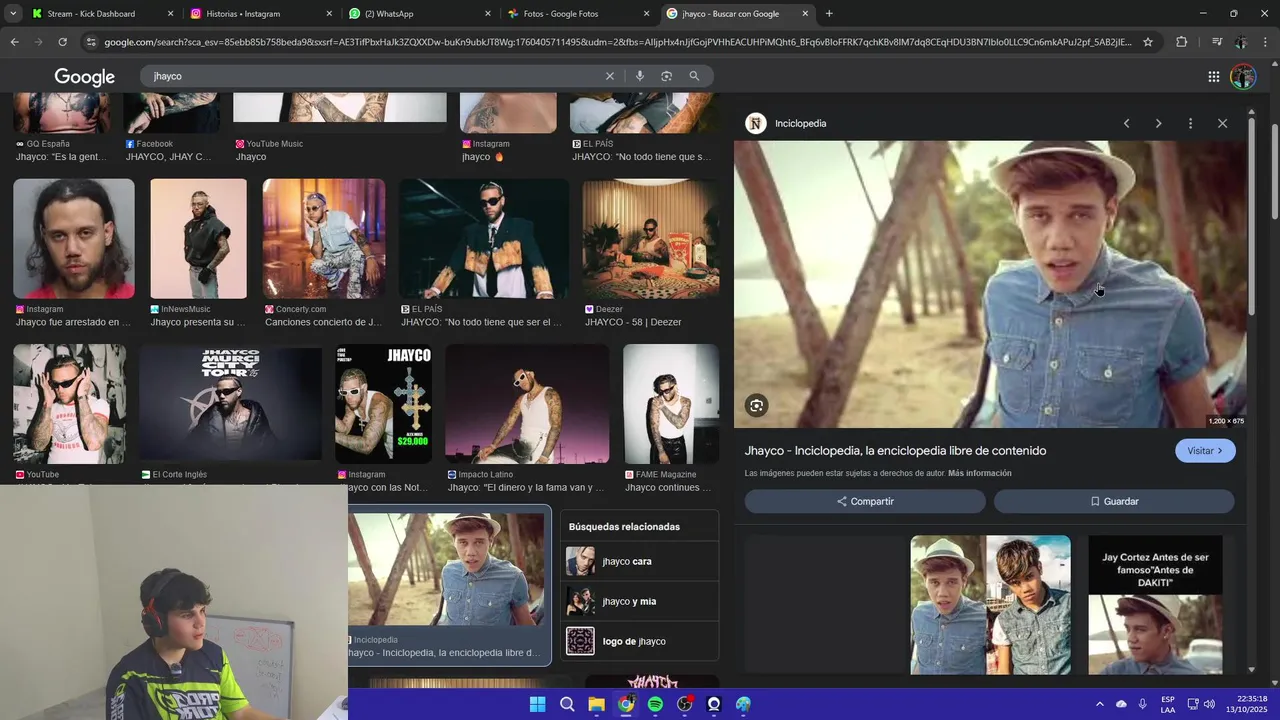
Task: Open the three-dot menu in preview panel
Action: tap(1190, 124)
